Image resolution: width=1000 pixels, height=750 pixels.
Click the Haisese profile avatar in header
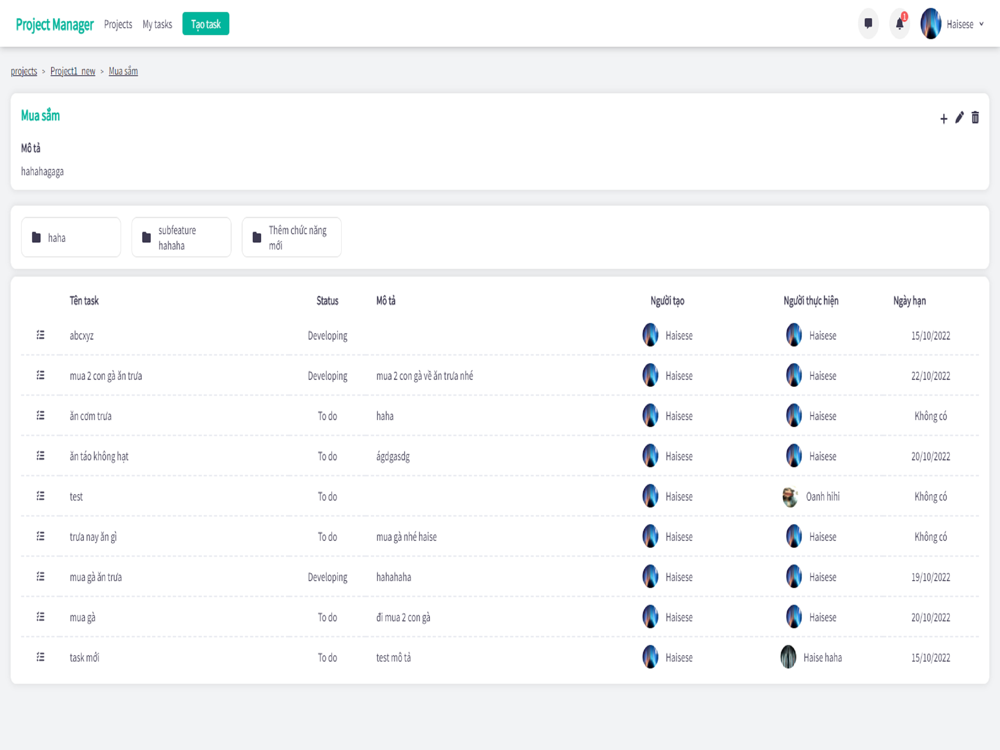pyautogui.click(x=930, y=24)
